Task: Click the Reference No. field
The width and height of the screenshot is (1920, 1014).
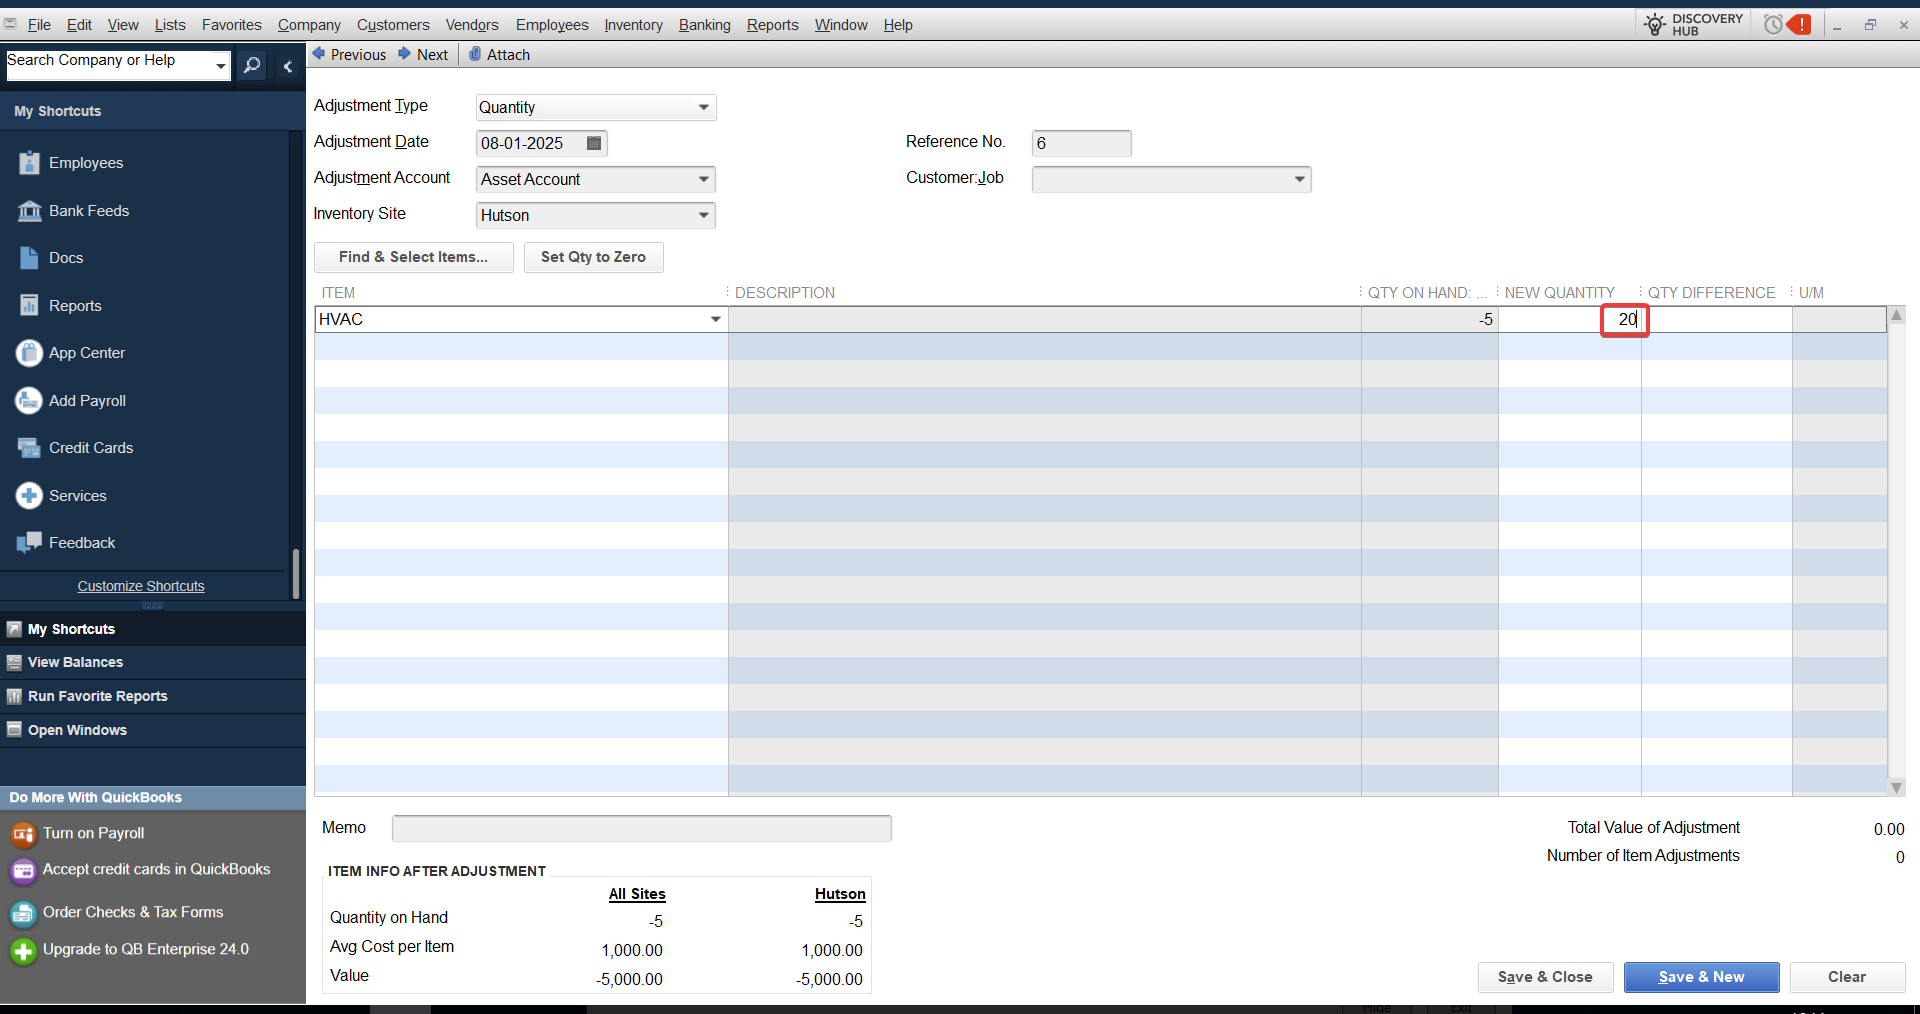Action: pos(1081,143)
